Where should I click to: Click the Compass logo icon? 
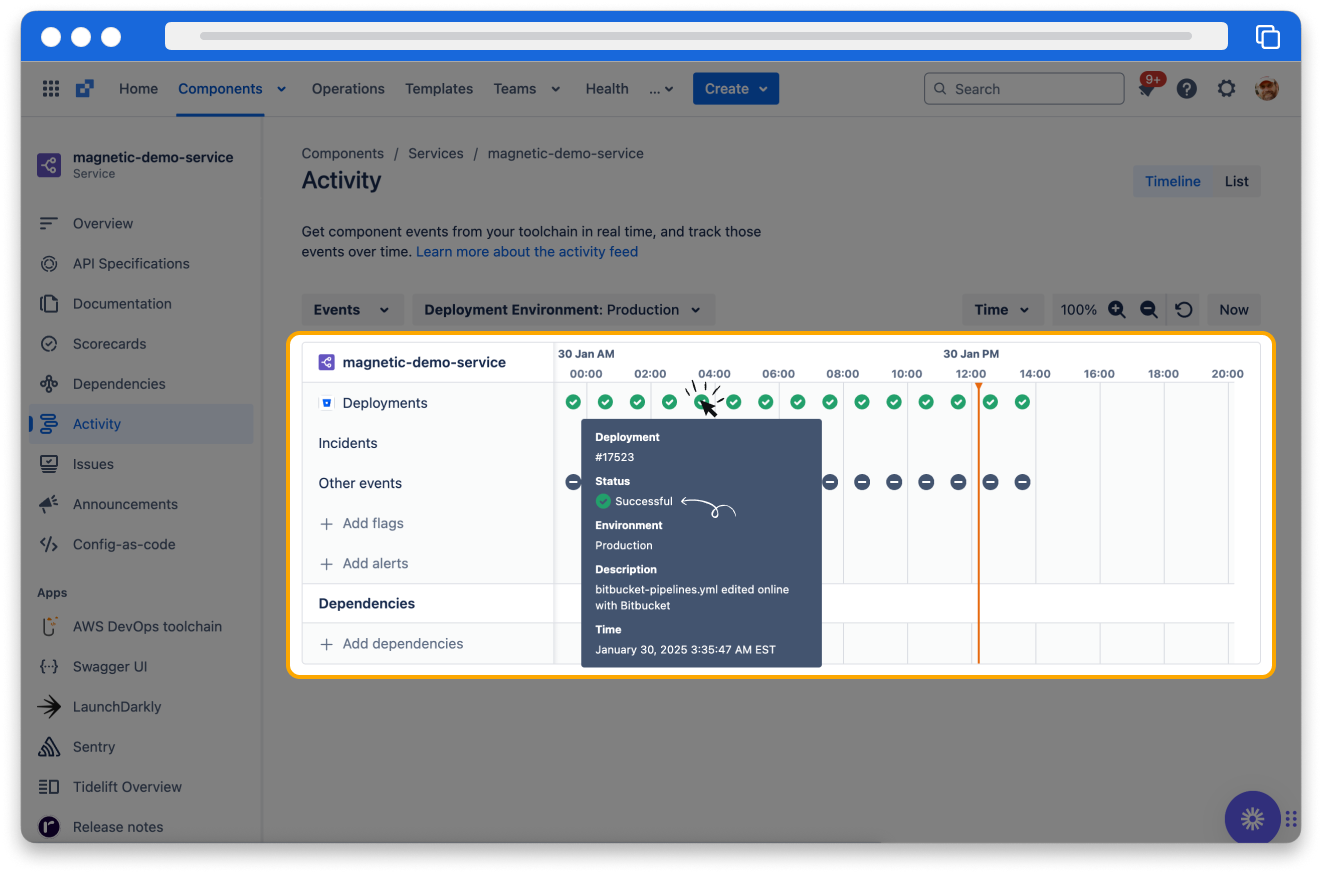coord(85,89)
